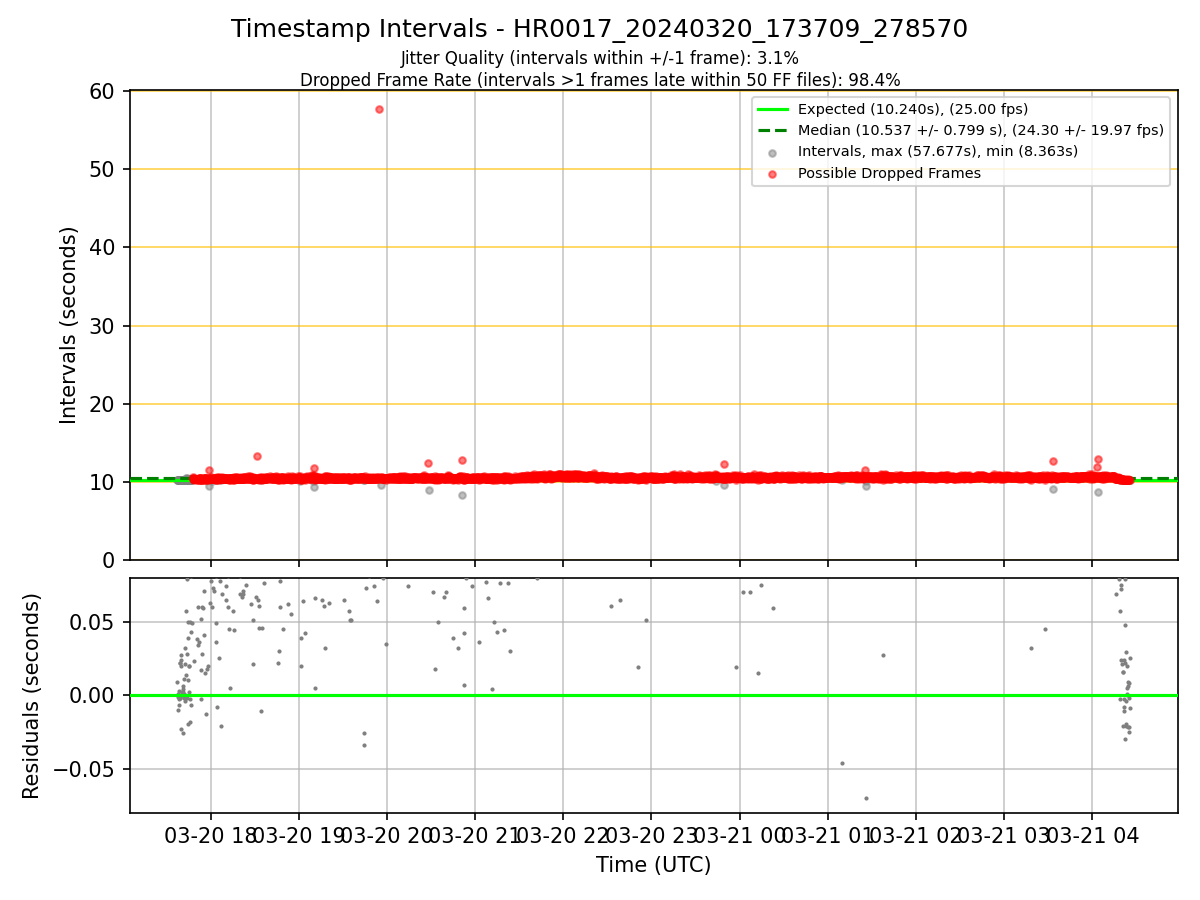The image size is (1200, 900).
Task: Click the Intervals (seconds) axis label
Action: 69,325
